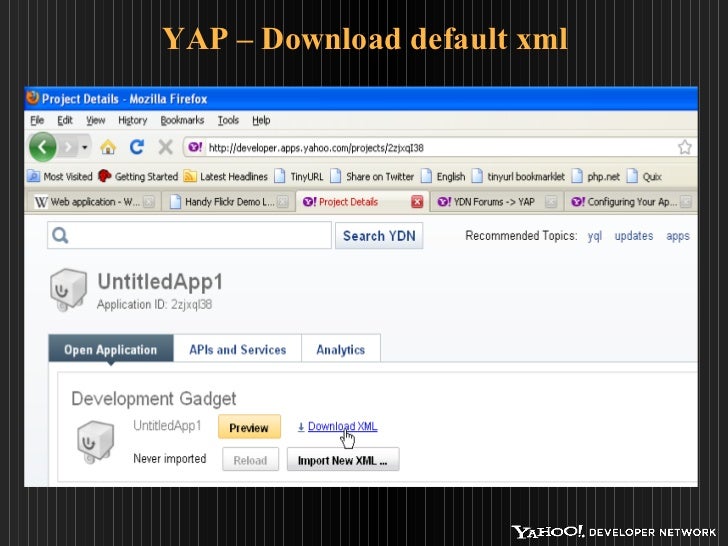Click the Firefox logo in title bar
Viewport: 728px width, 546px height.
coord(32,98)
